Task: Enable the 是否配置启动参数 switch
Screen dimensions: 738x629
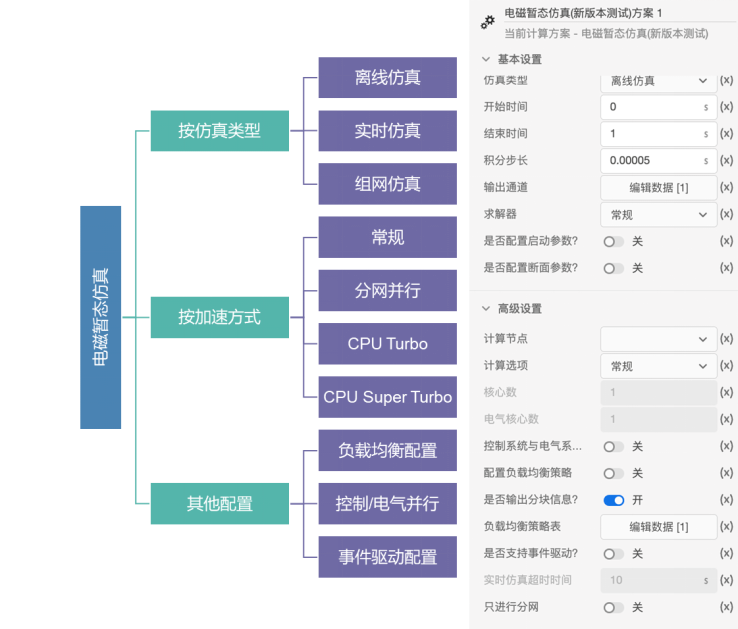Action: click(613, 241)
